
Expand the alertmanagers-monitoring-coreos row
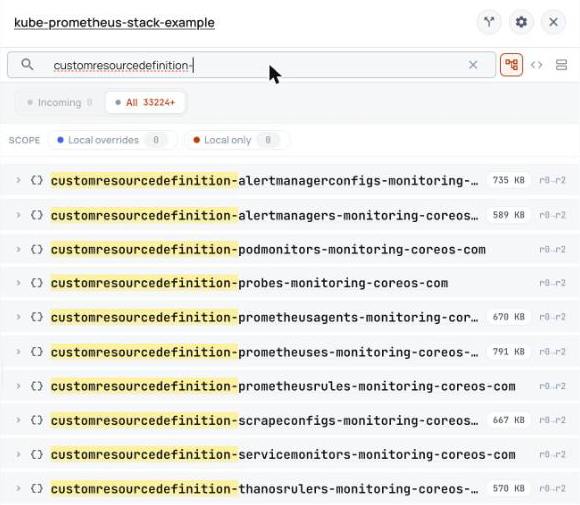click(x=18, y=215)
